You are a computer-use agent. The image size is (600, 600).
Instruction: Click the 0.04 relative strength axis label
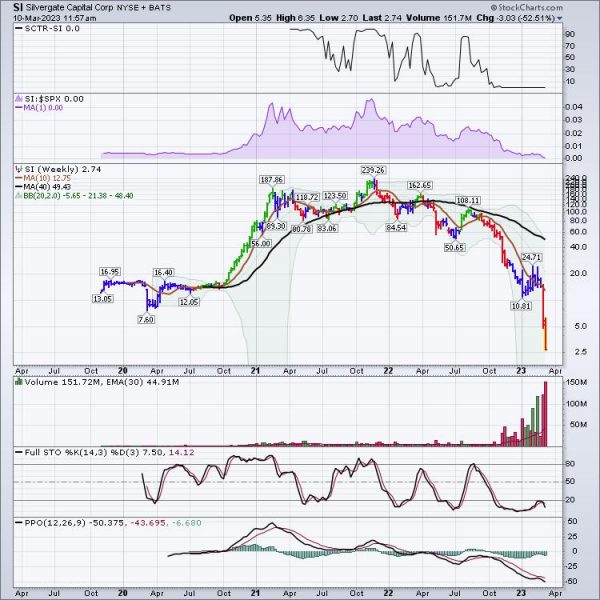574,107
